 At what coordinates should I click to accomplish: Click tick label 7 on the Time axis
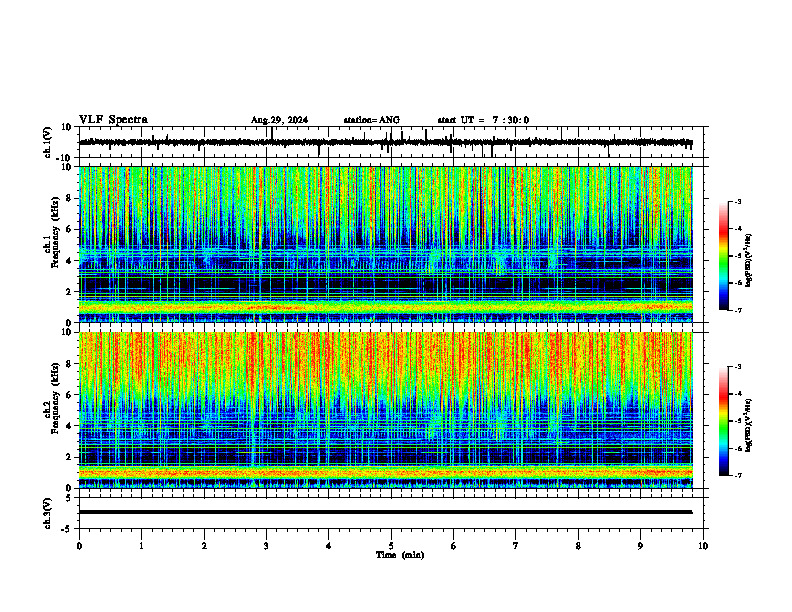click(516, 546)
